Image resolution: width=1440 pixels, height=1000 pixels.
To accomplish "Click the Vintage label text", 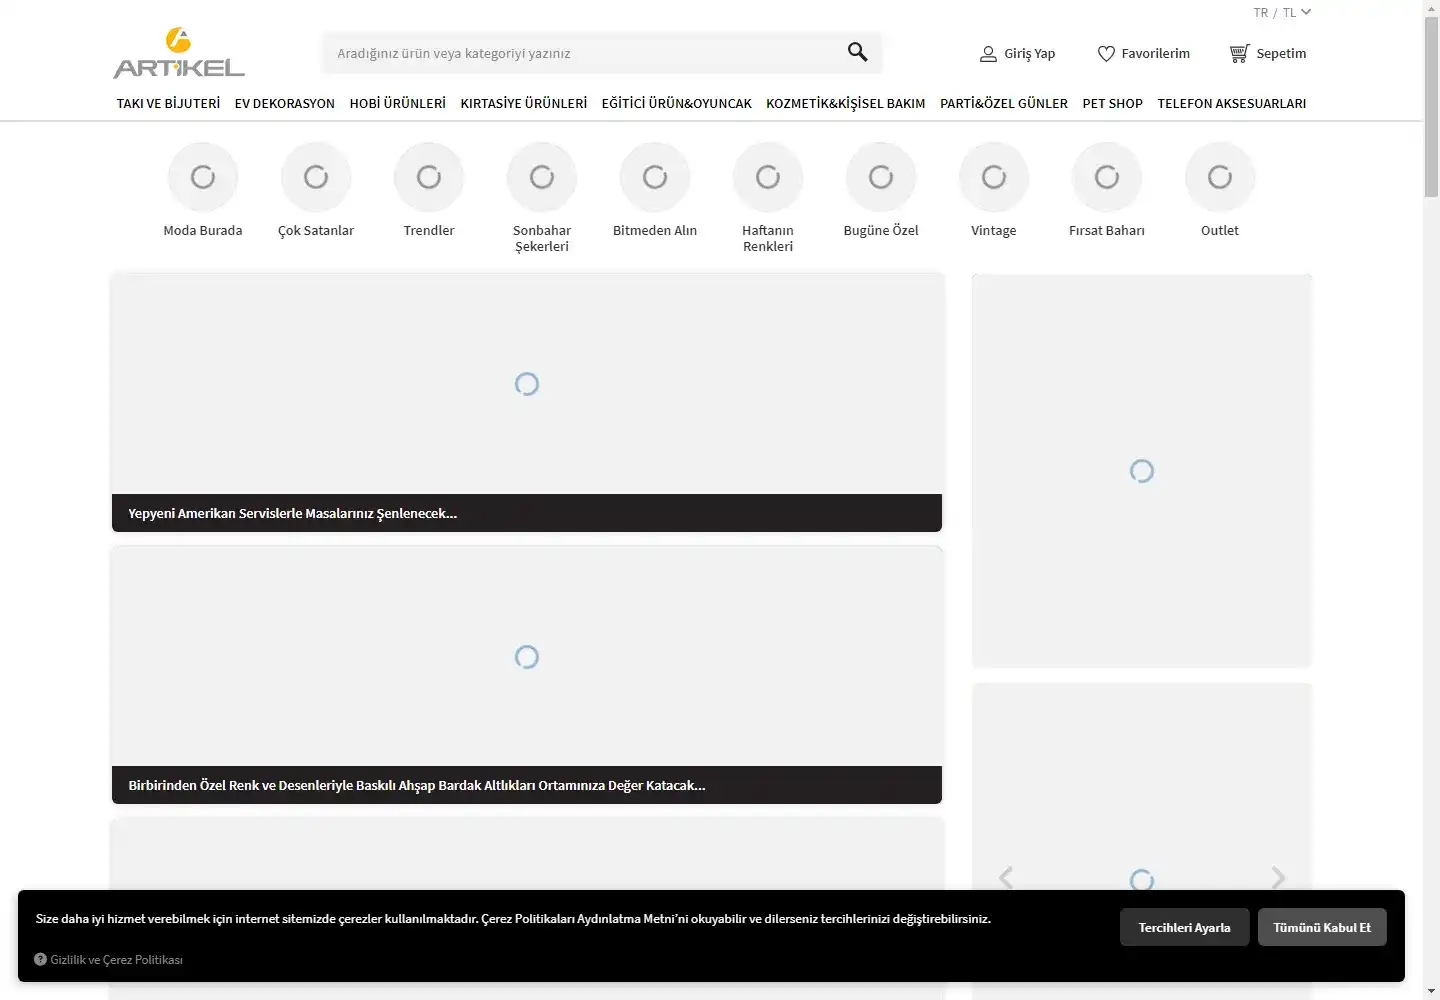I will 994,230.
